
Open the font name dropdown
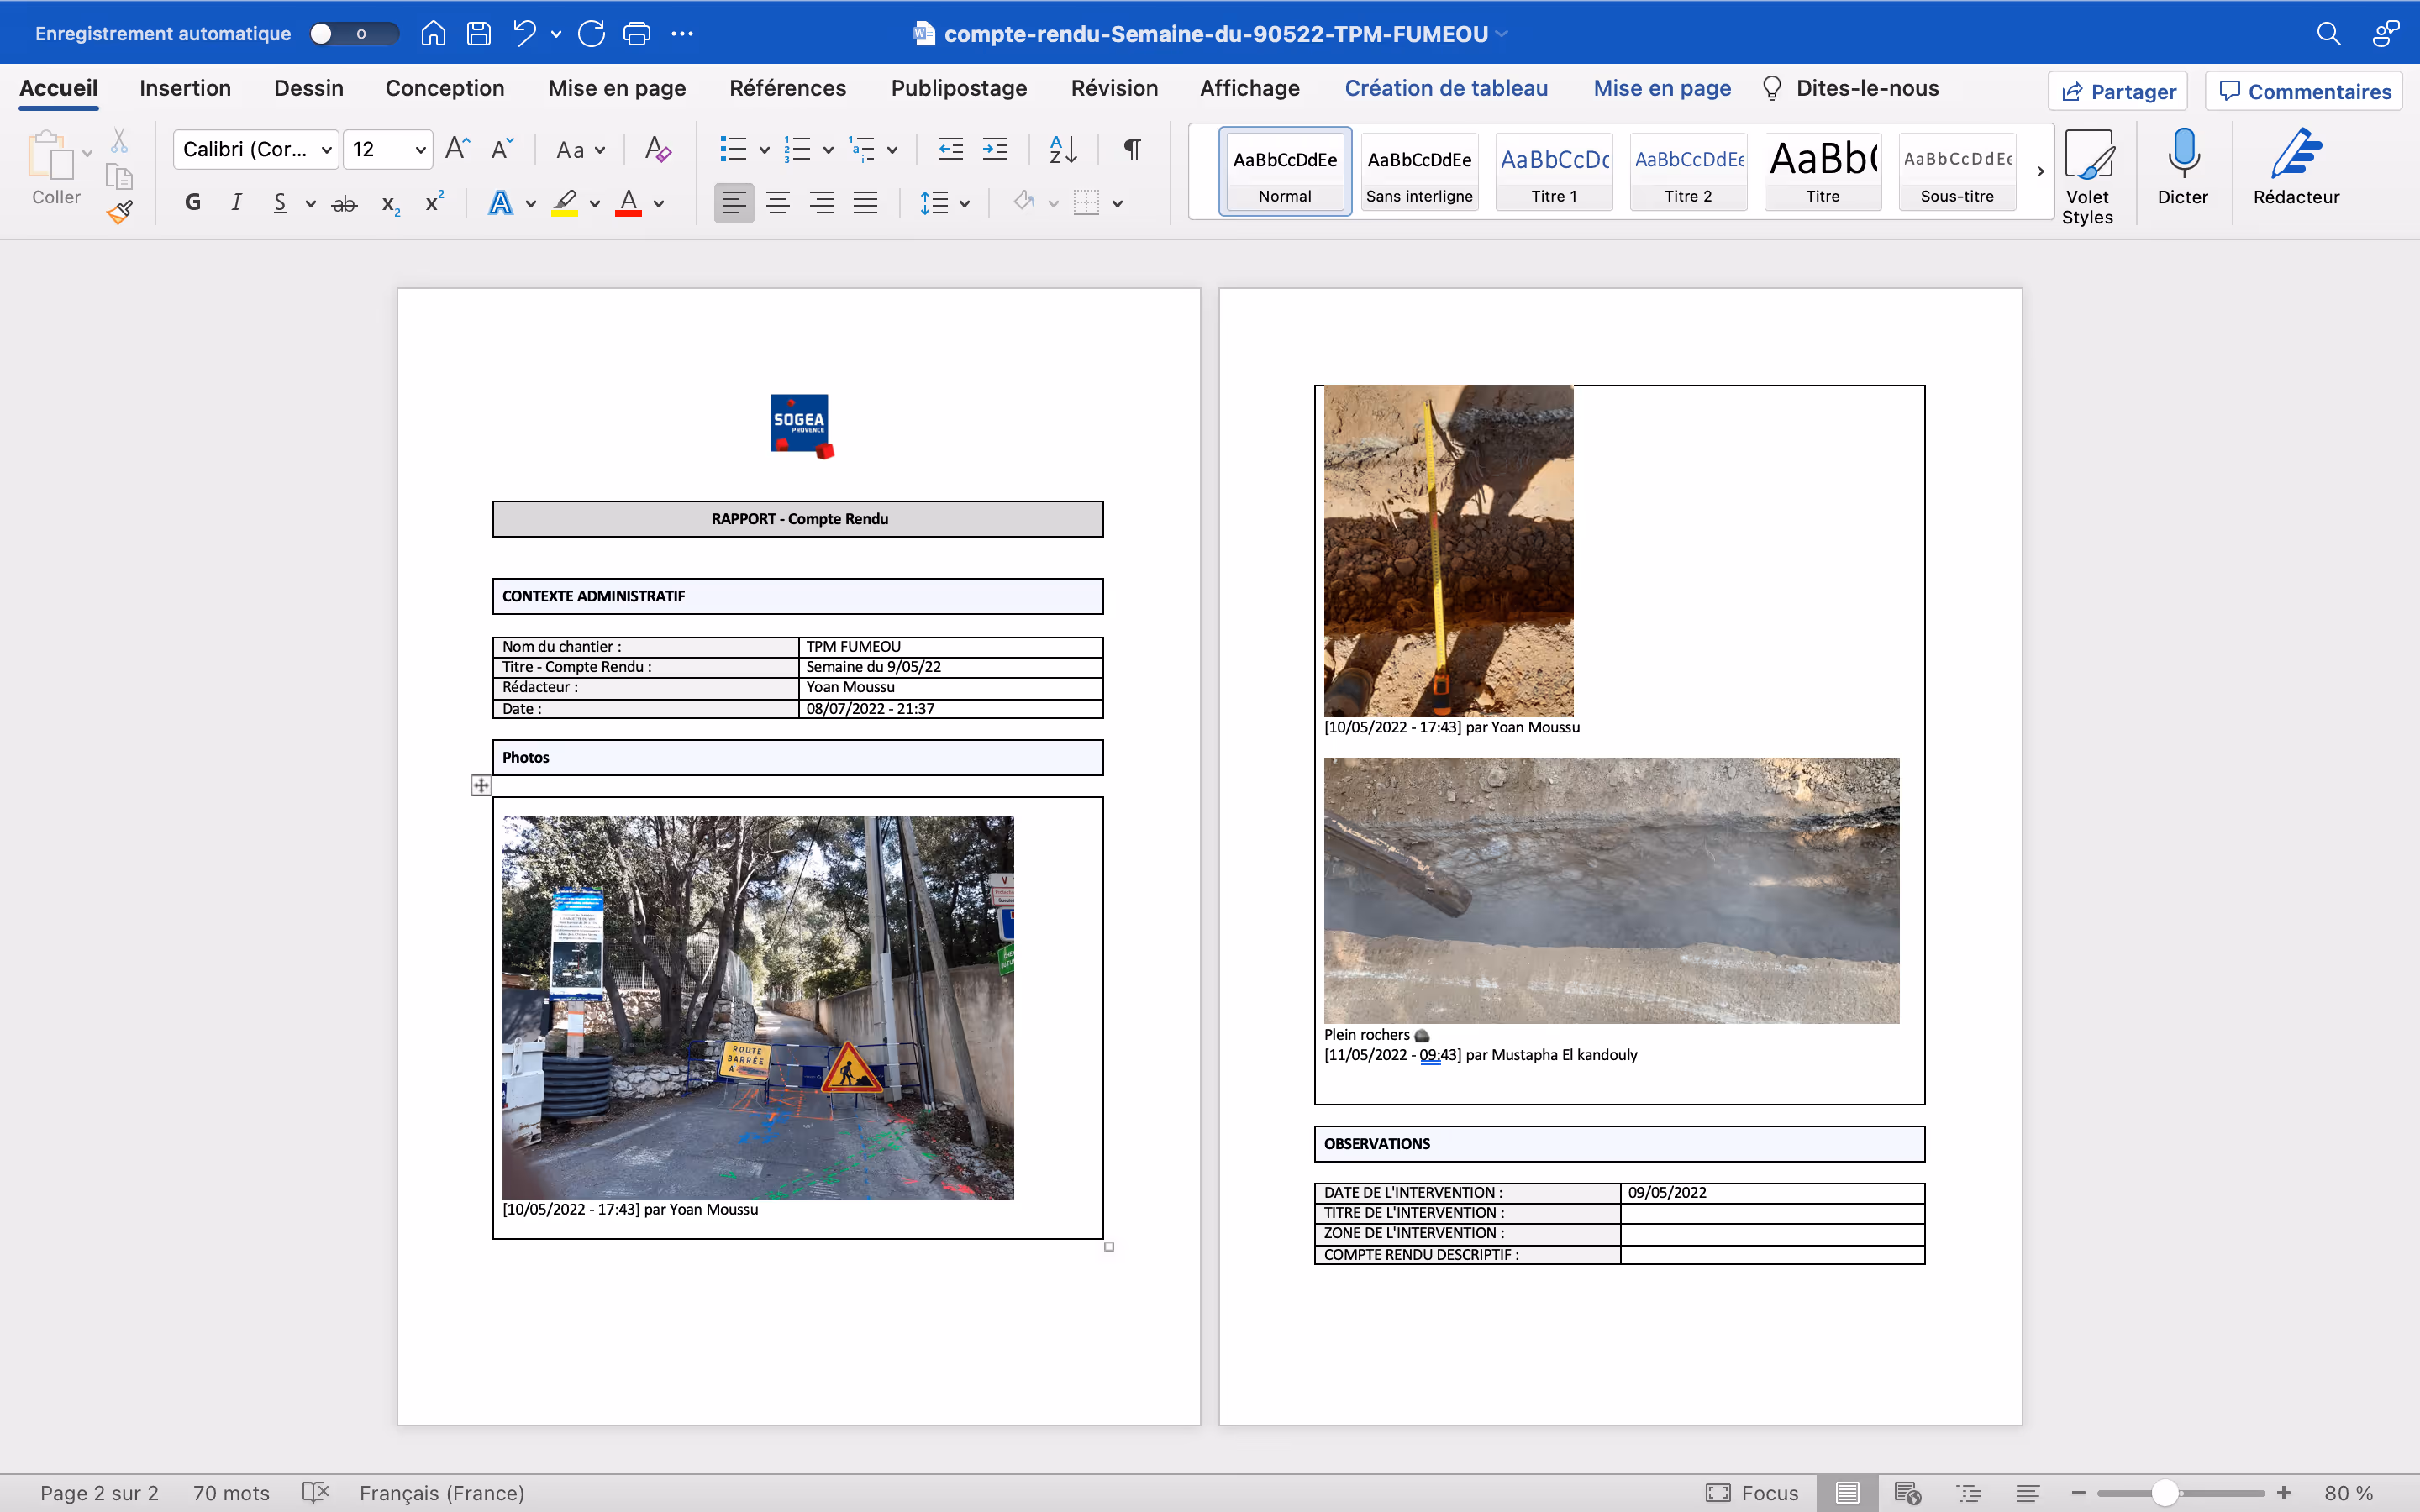[x=326, y=150]
